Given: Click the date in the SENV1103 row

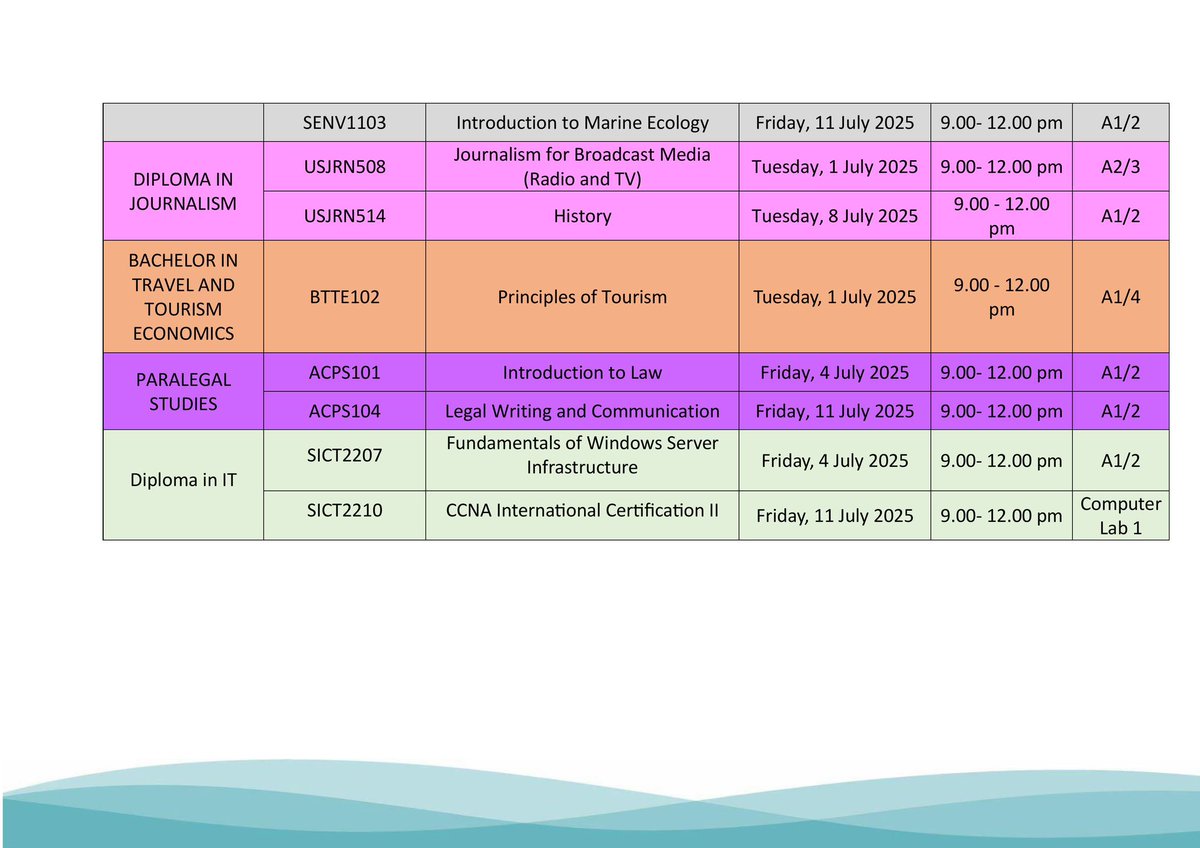Looking at the screenshot, I should click(834, 122).
